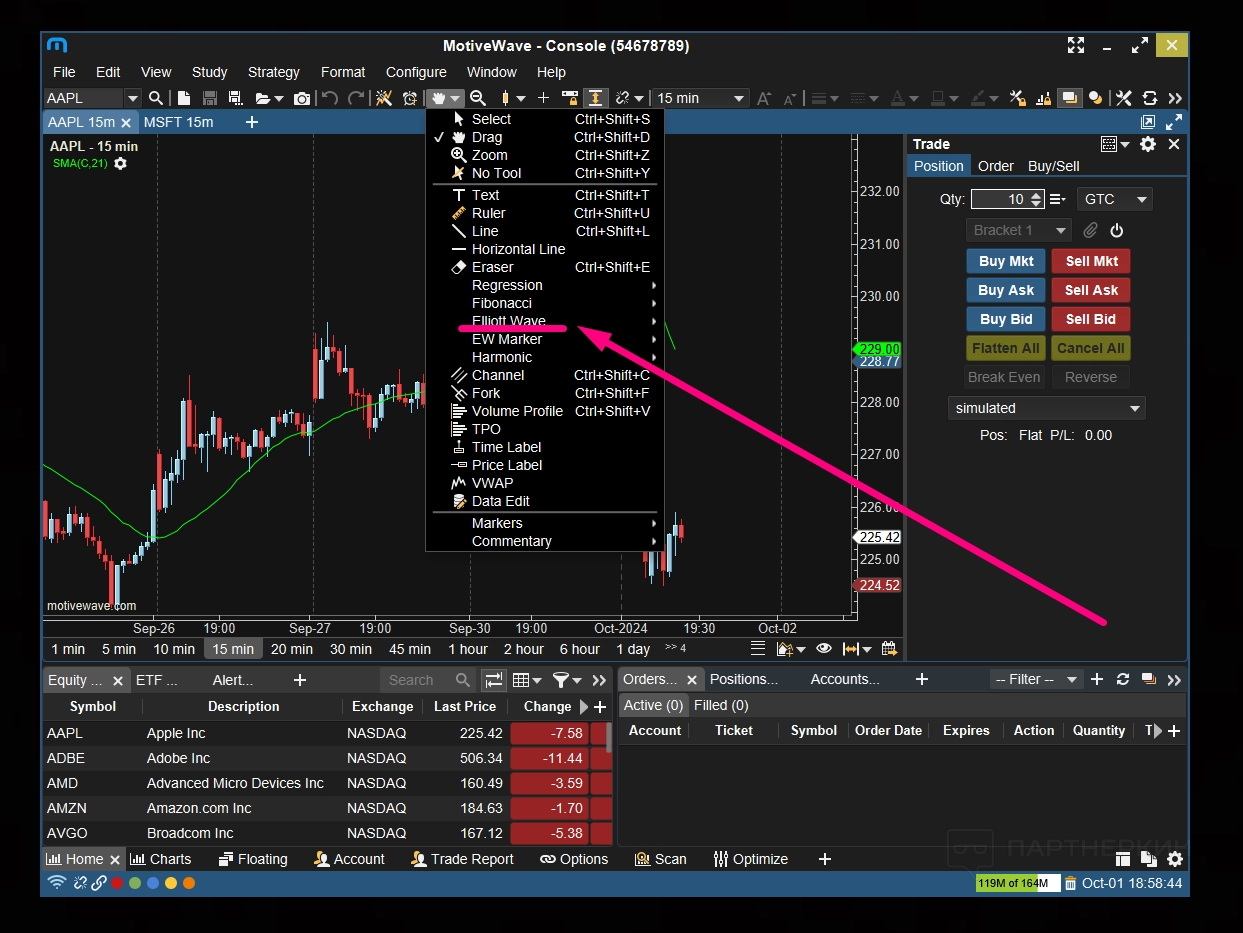
Task: Open the Trade Report tab
Action: coord(462,859)
